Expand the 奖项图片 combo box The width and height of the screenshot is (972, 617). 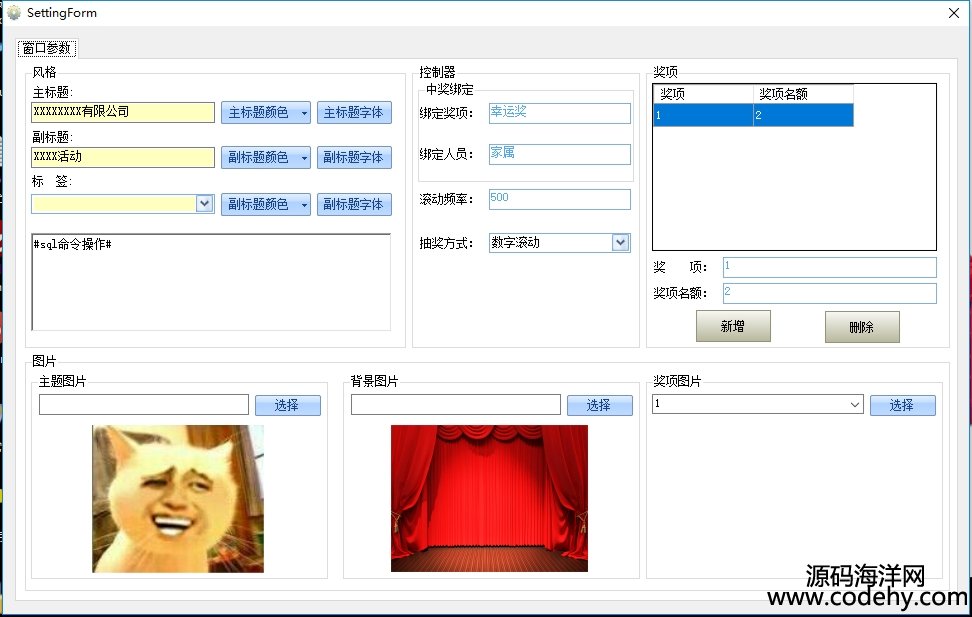click(x=855, y=404)
